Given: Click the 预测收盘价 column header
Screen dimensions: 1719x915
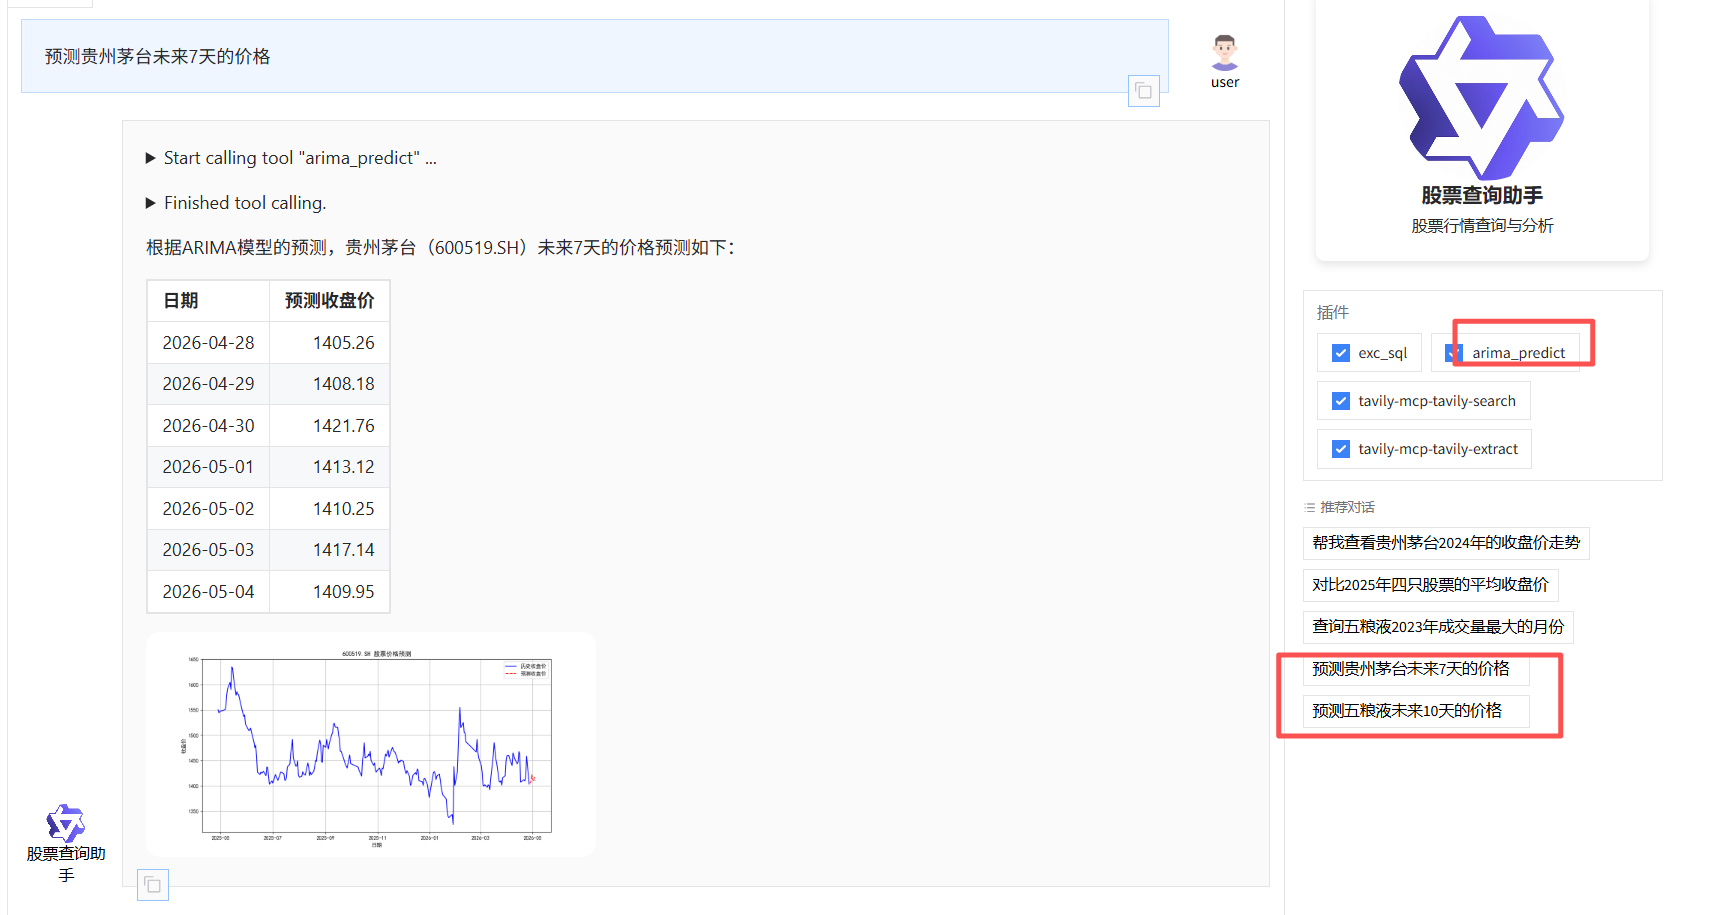Looking at the screenshot, I should click(x=329, y=301).
